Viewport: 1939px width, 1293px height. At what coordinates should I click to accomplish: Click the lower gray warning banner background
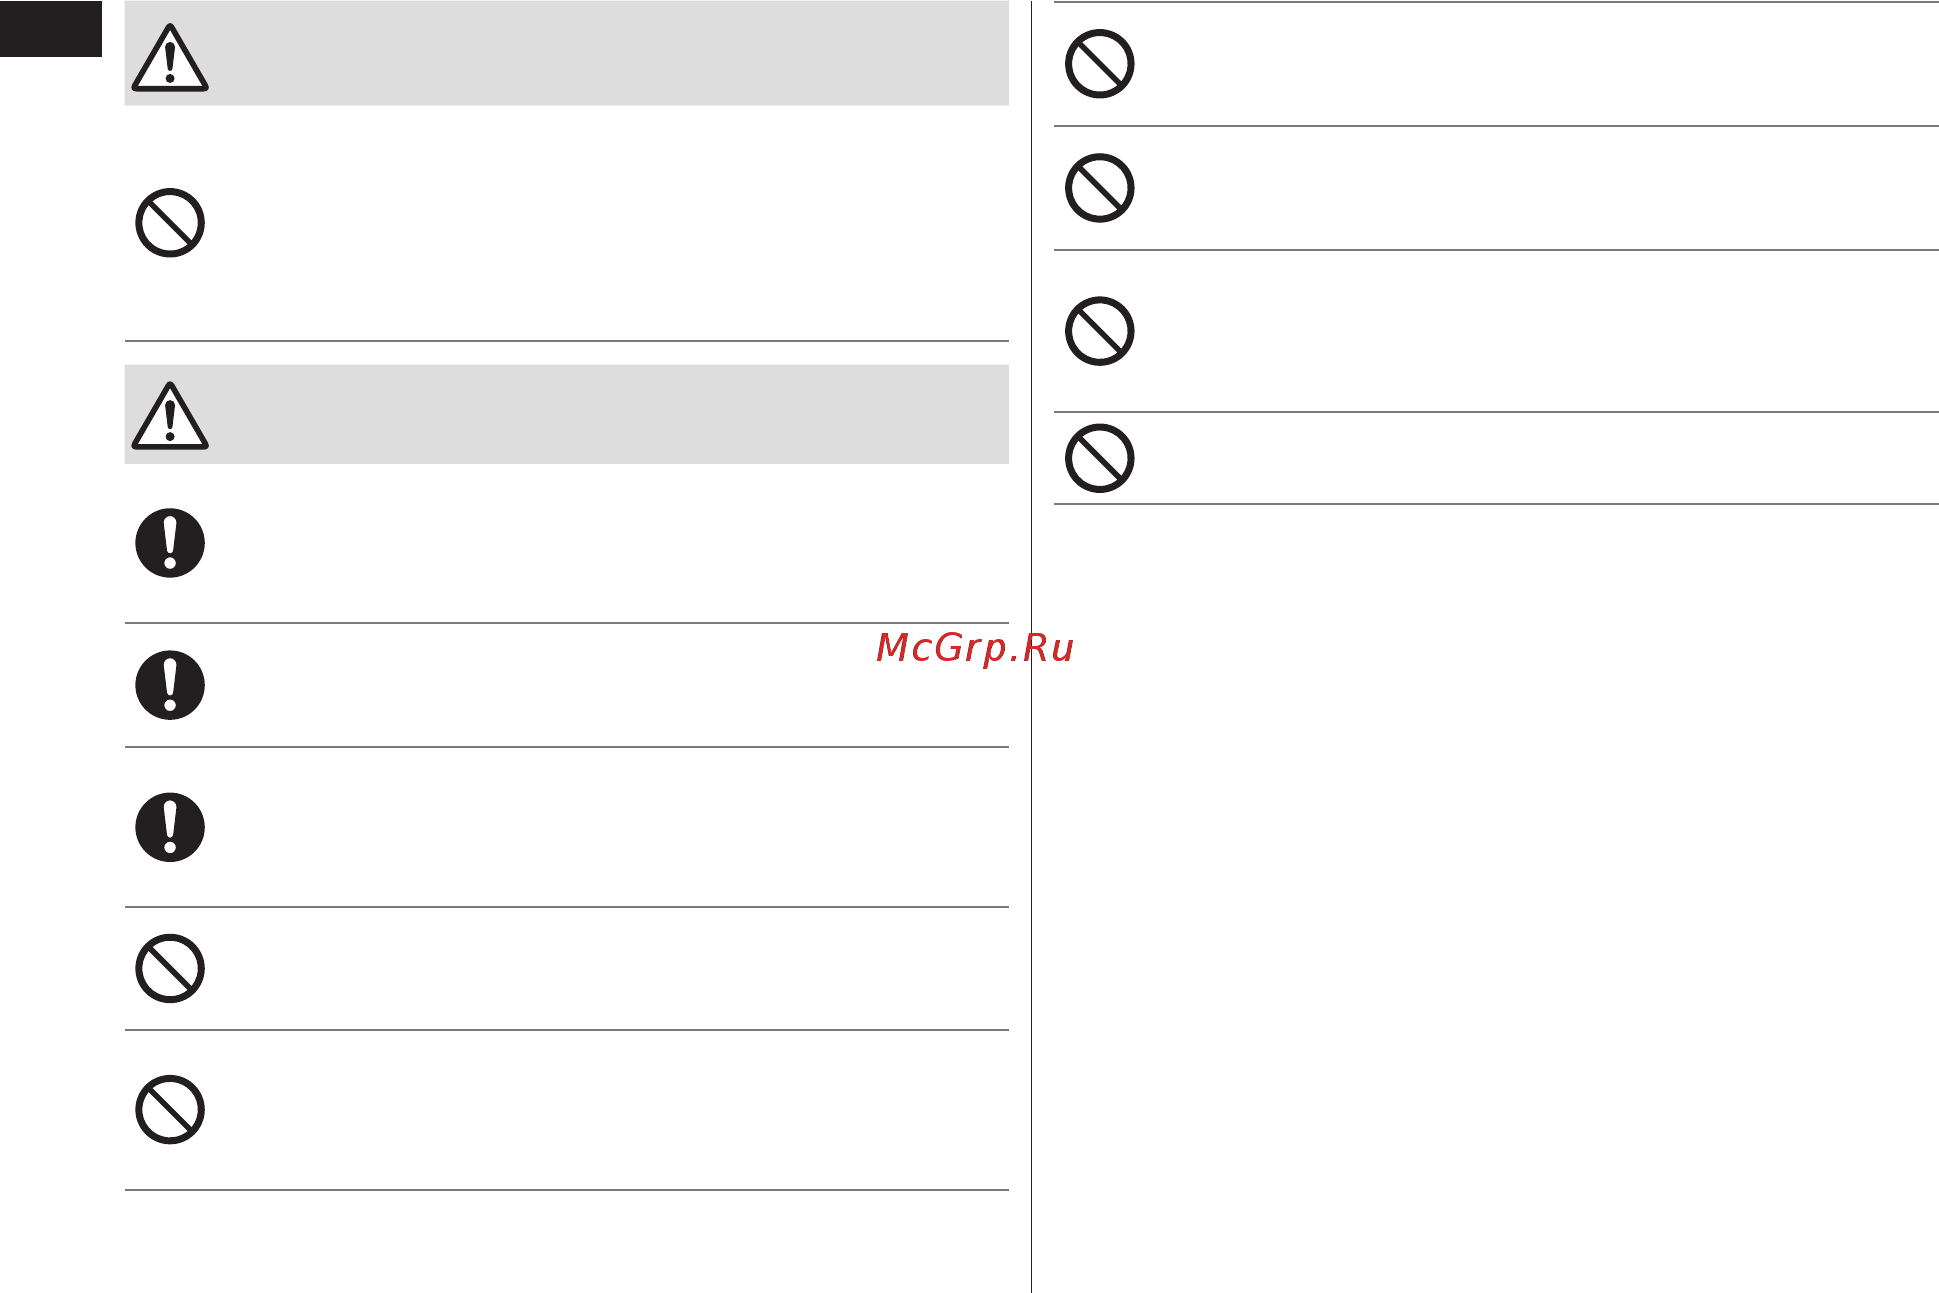click(567, 414)
